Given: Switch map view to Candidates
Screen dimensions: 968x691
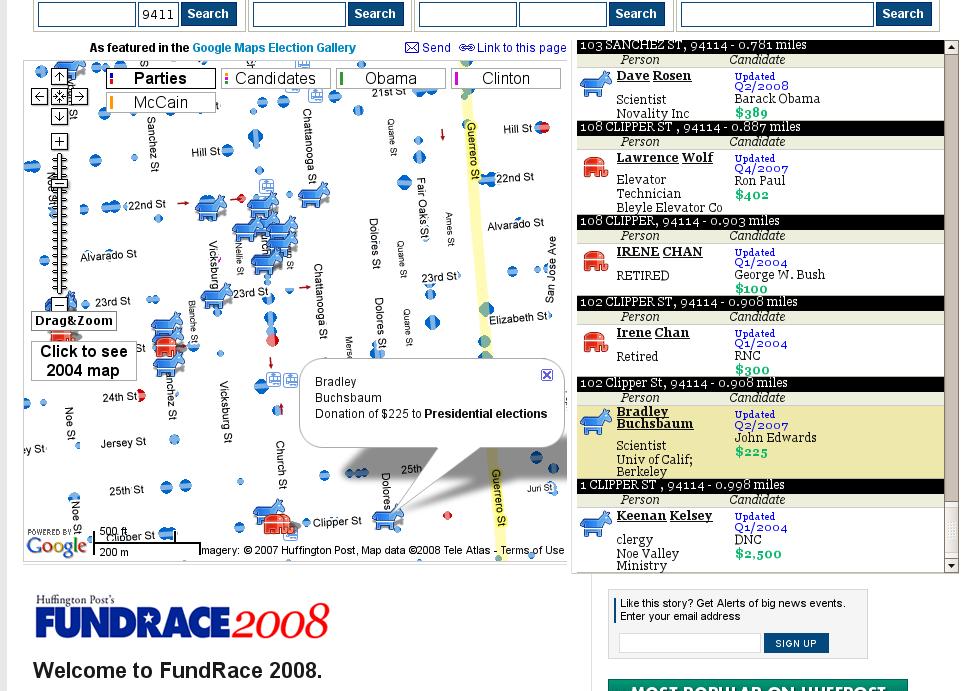Looking at the screenshot, I should [x=275, y=79].
